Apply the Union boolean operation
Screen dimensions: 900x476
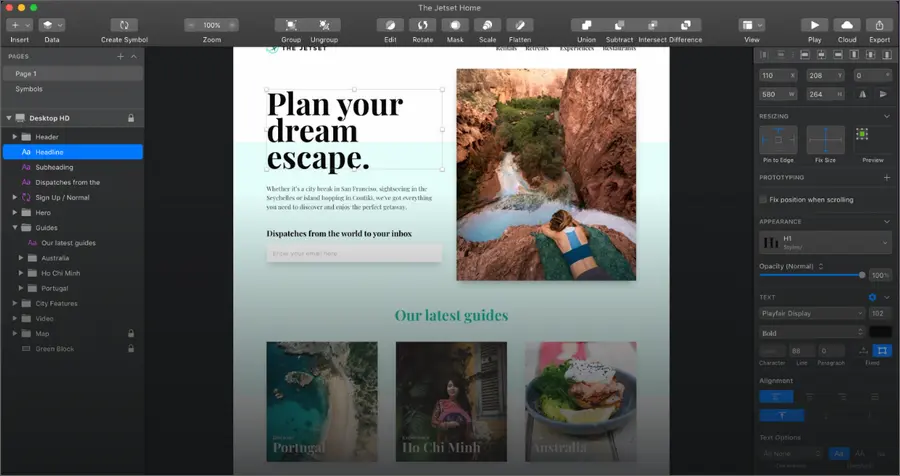(x=587, y=25)
